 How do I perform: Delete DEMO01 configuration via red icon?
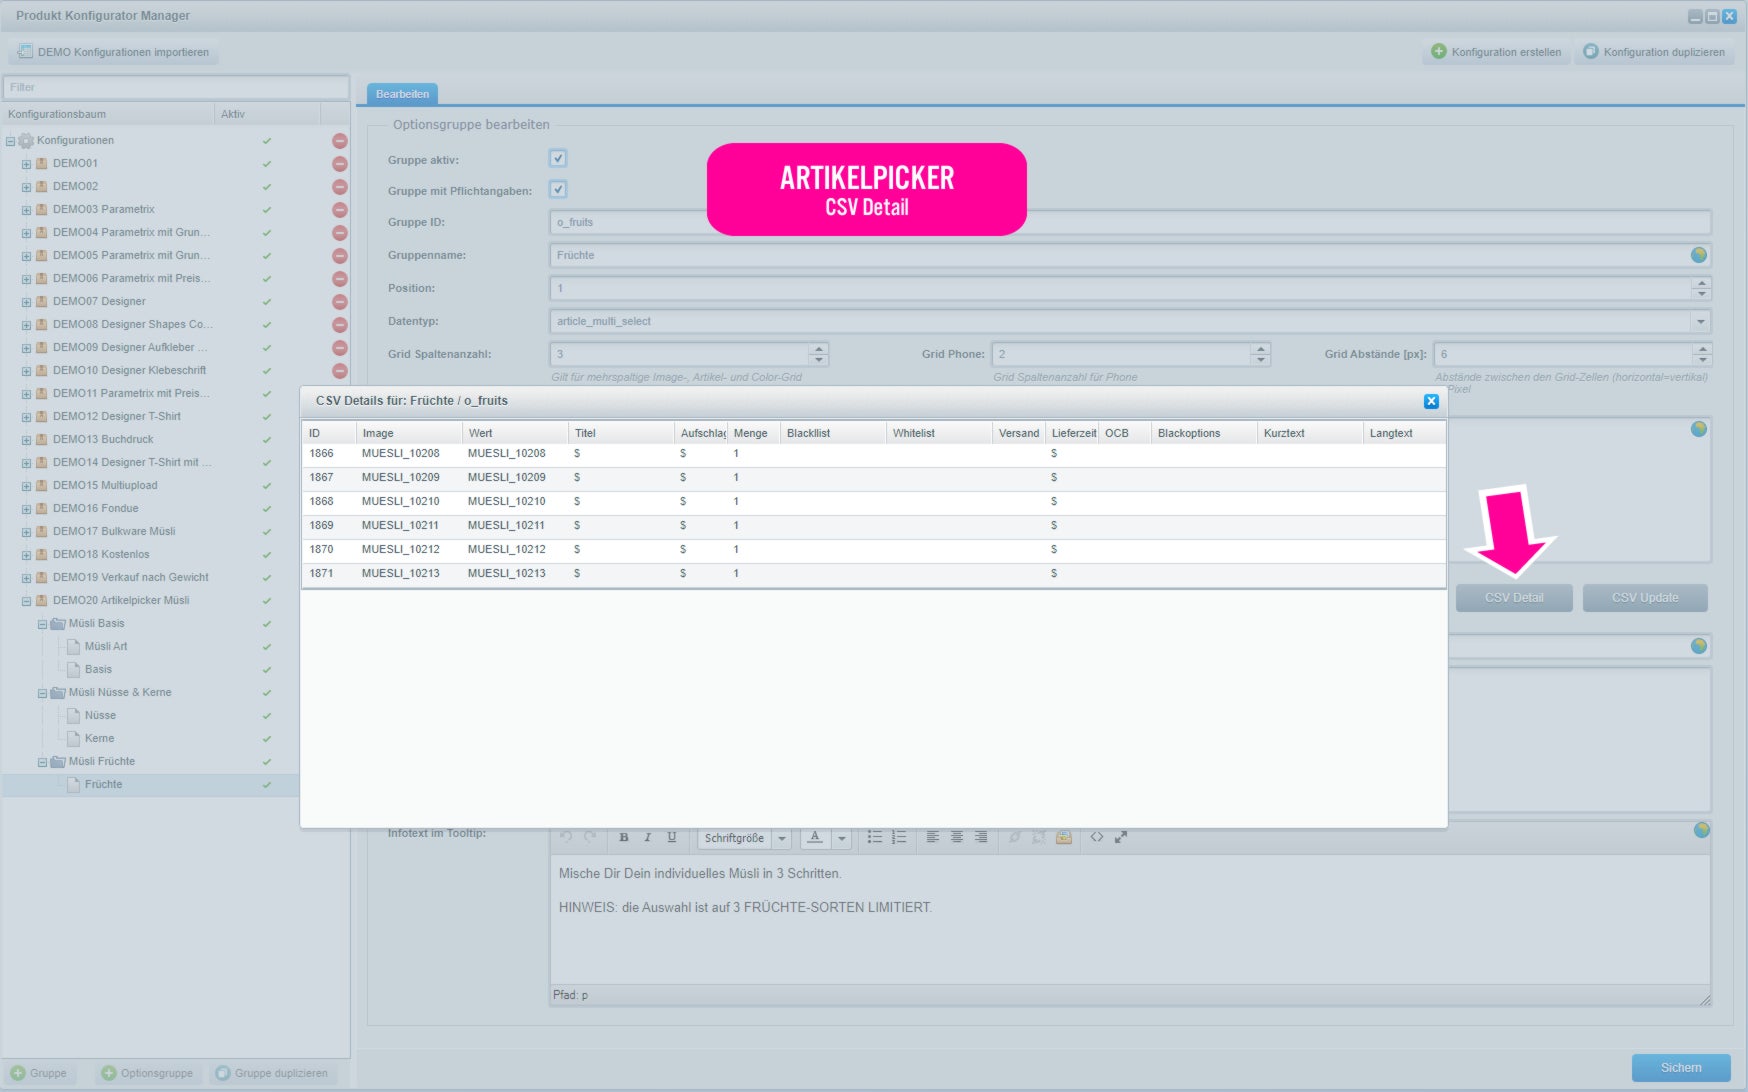pyautogui.click(x=340, y=164)
